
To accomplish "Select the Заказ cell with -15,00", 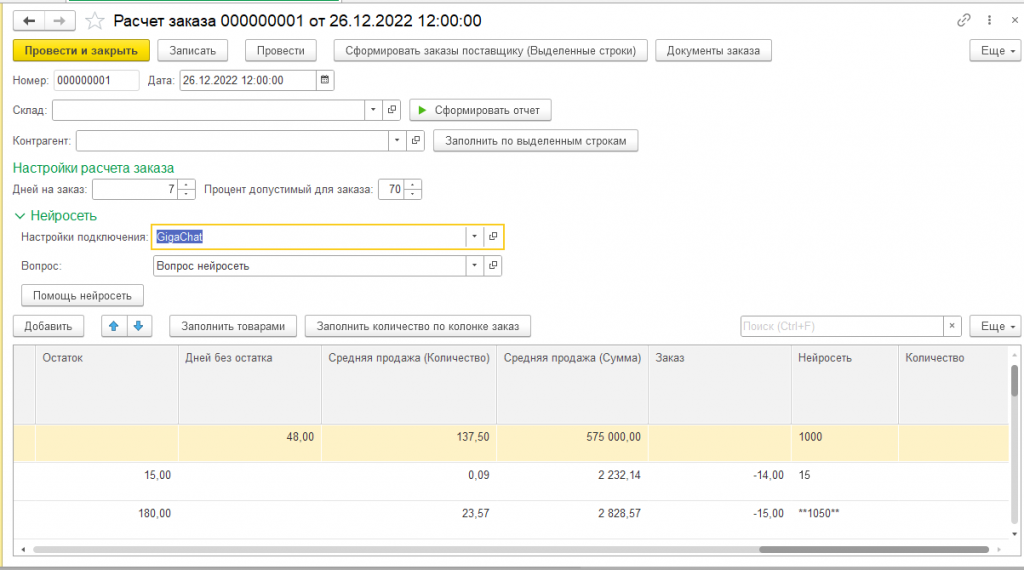I will [x=720, y=520].
